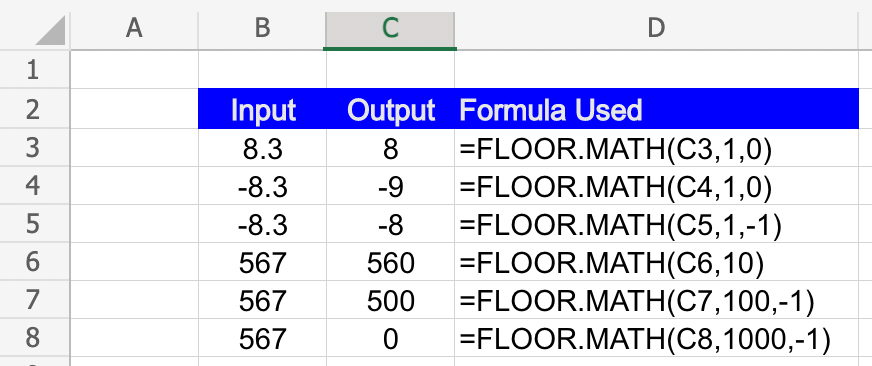The image size is (872, 366).
Task: Select row 4 header
Action: [x=33, y=185]
